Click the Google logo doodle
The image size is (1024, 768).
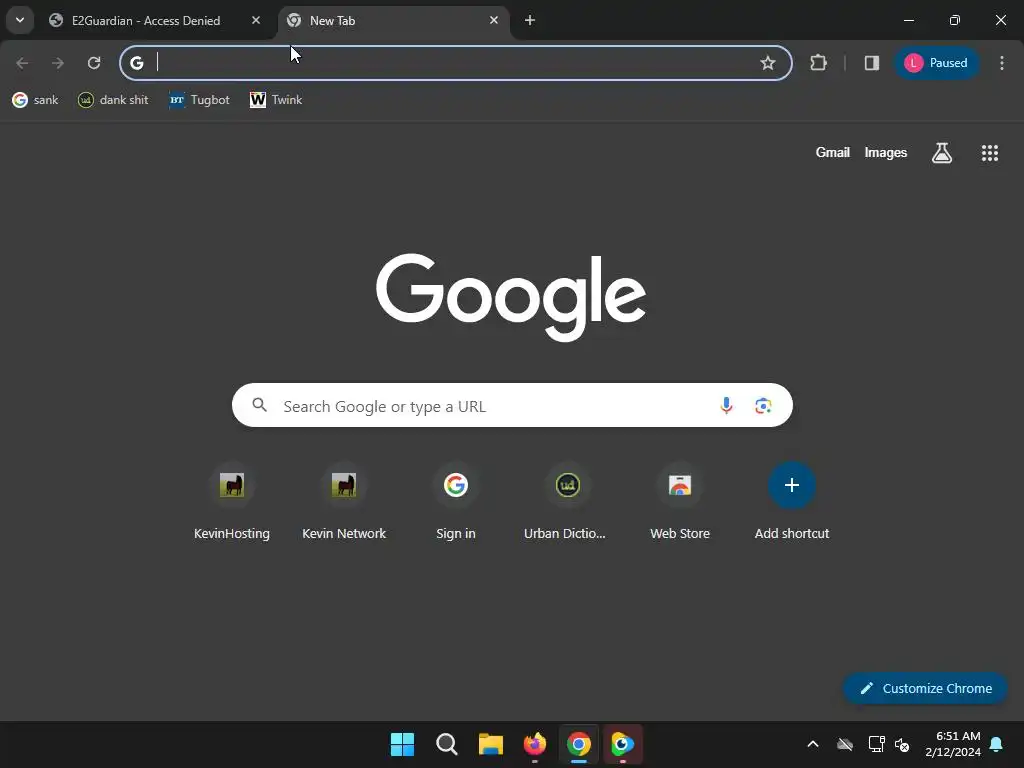coord(511,297)
